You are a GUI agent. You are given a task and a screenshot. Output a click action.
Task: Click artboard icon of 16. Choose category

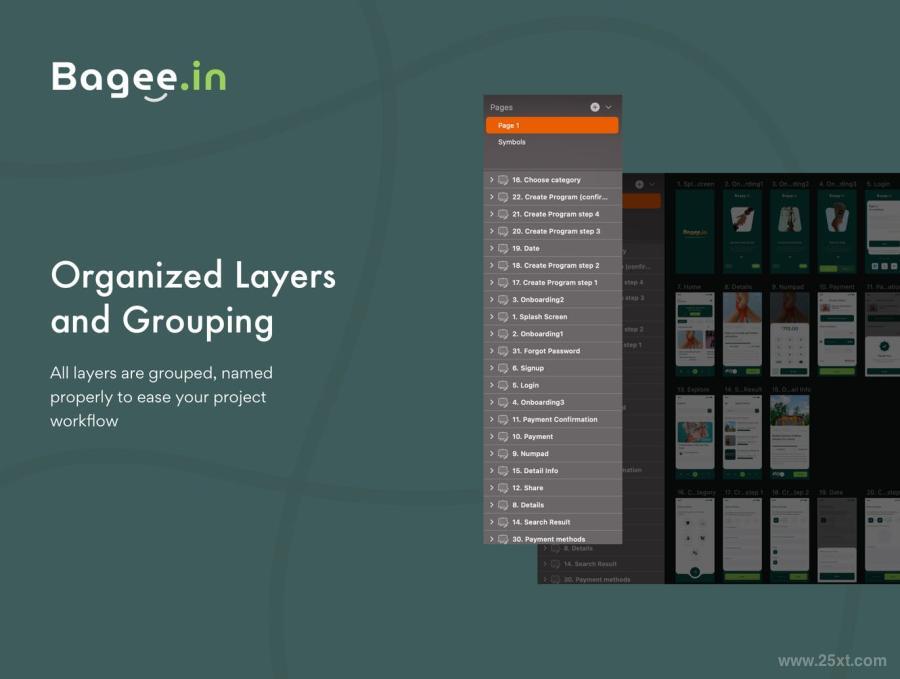click(503, 180)
